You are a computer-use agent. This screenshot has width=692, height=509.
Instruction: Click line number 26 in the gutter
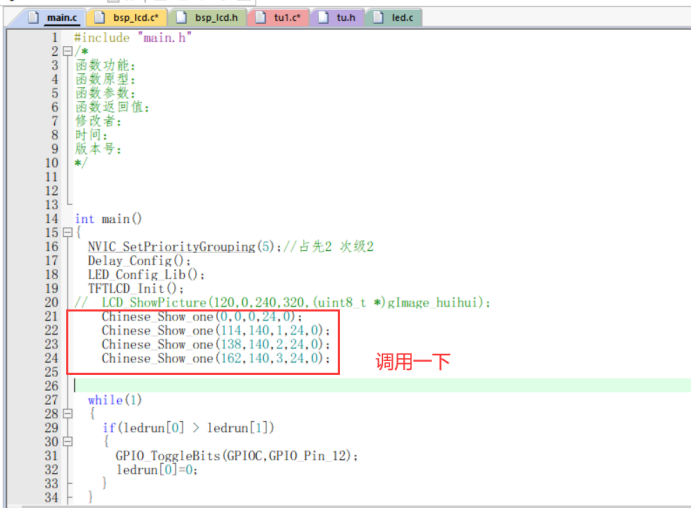pyautogui.click(x=51, y=386)
